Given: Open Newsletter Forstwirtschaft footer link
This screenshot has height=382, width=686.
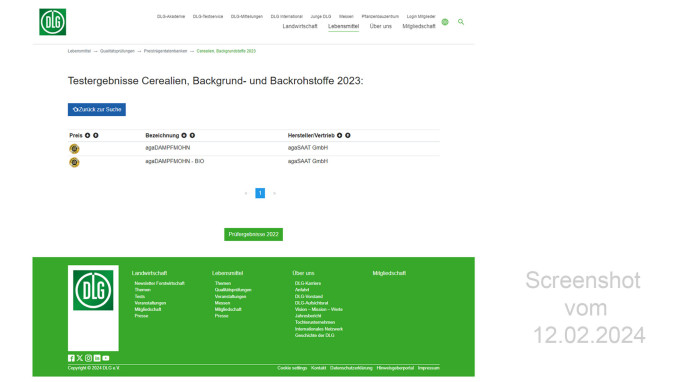Looking at the screenshot, I should click(160, 284).
